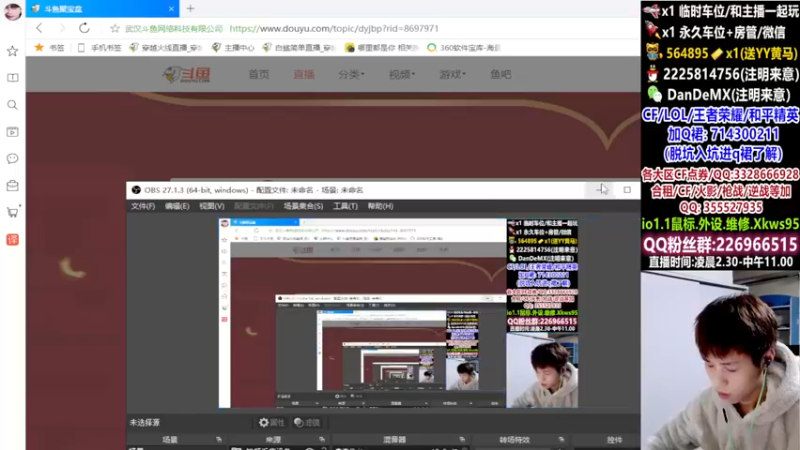This screenshot has height=450, width=800.
Task: Open the 主播中心 bookmark
Action: (x=233, y=47)
